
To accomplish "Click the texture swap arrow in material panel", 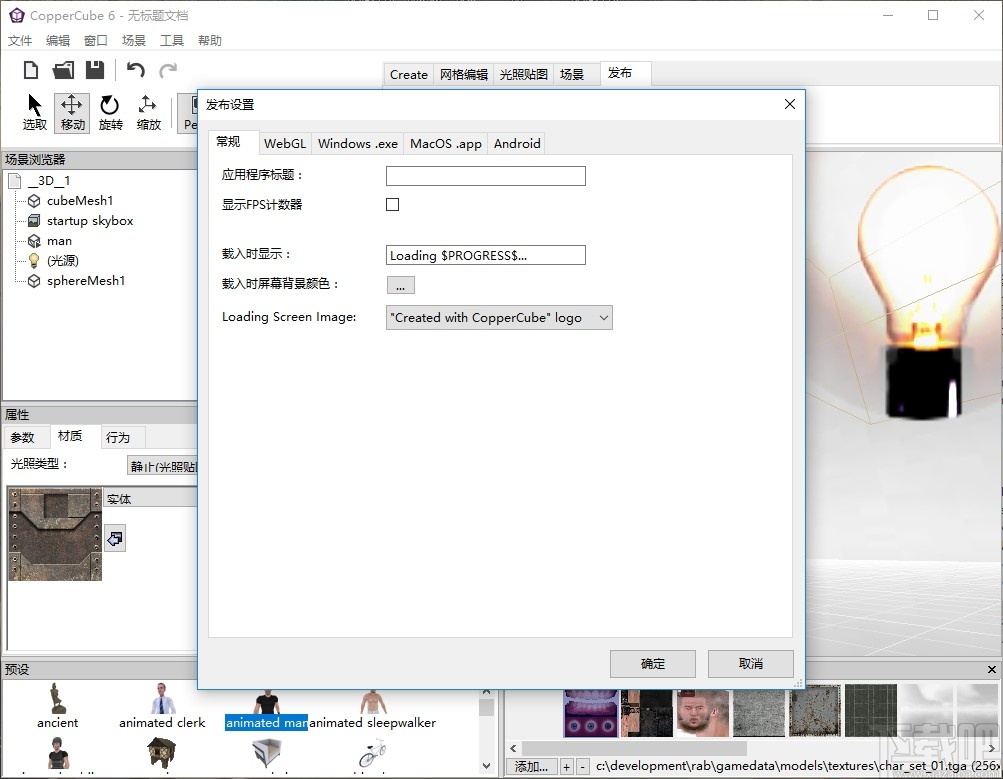I will [x=114, y=538].
